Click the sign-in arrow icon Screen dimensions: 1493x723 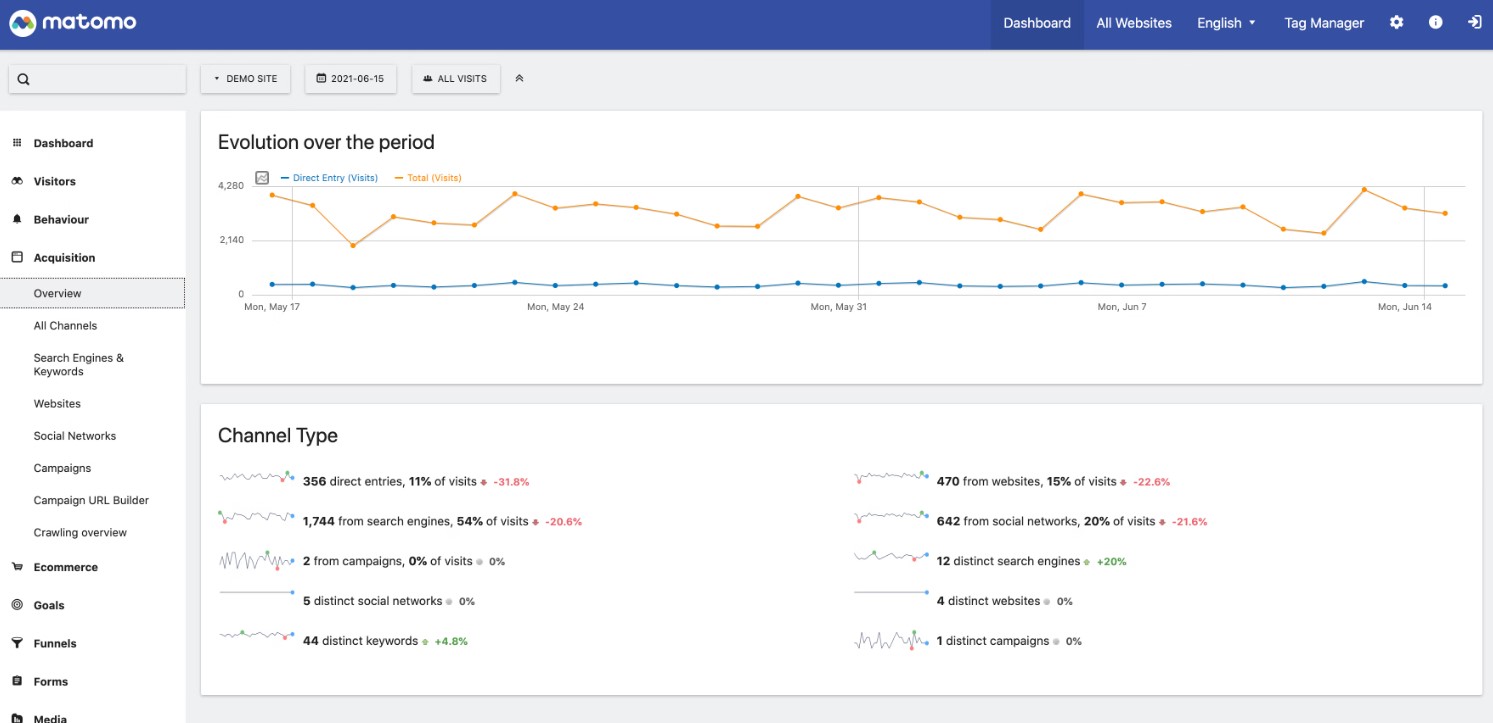point(1474,22)
